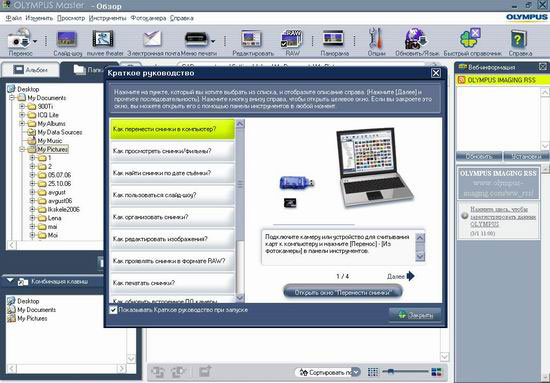The image size is (550, 383).
Task: Select 'Как проявлять снимки в формате RAW?'
Action: (172, 261)
